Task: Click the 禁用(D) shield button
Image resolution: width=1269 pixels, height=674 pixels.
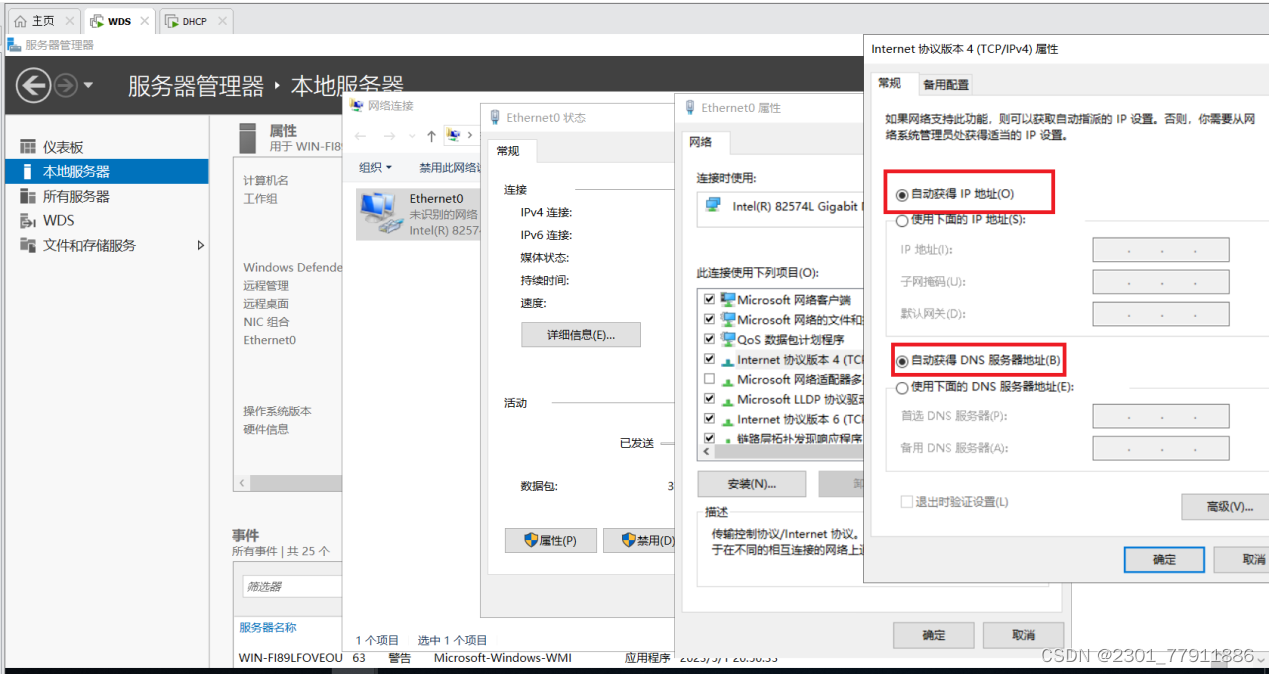Action: pos(640,540)
